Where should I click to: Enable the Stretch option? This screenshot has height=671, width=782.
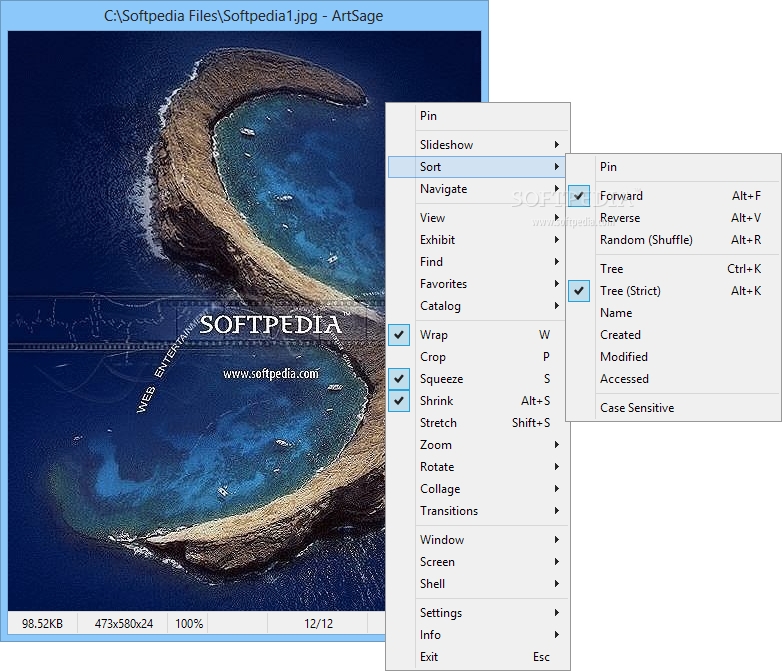click(x=478, y=423)
